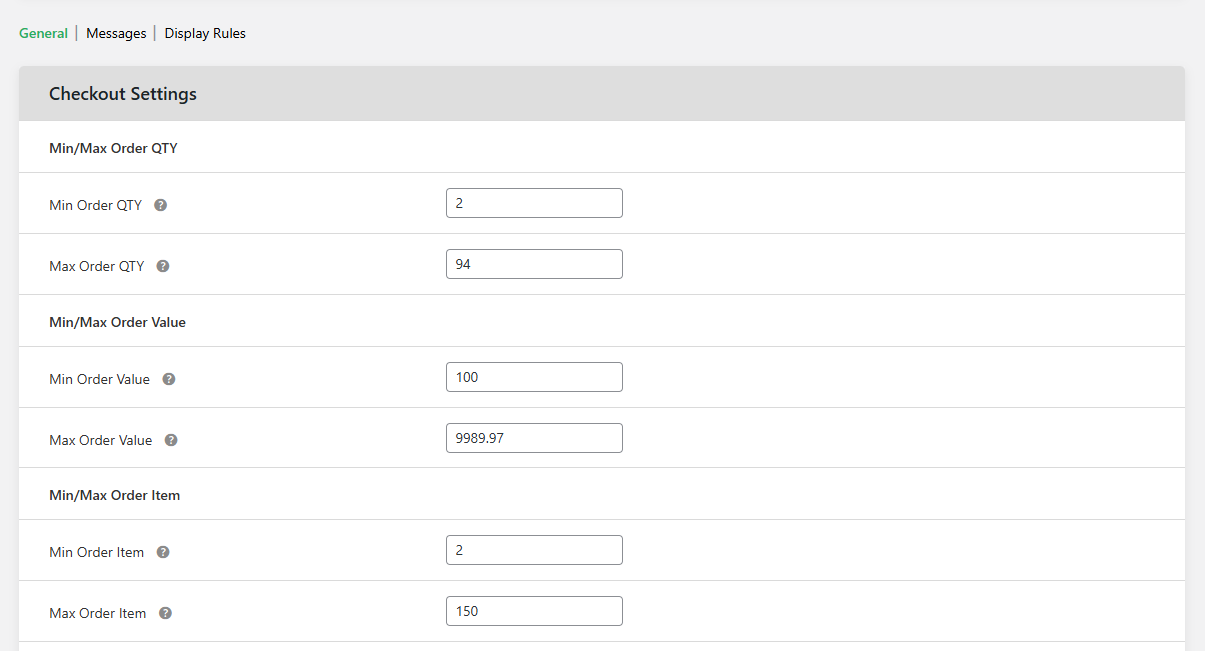Switch to the Display Rules tab
Screen dimensions: 1205x651
[205, 32]
